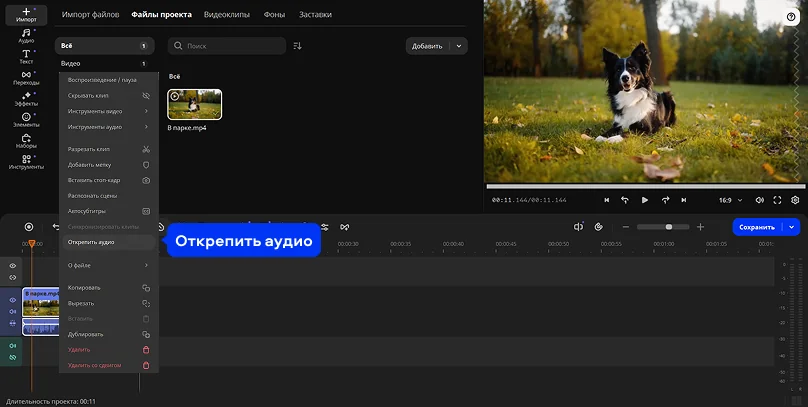Open Наборы in the left sidebar

(x=26, y=142)
